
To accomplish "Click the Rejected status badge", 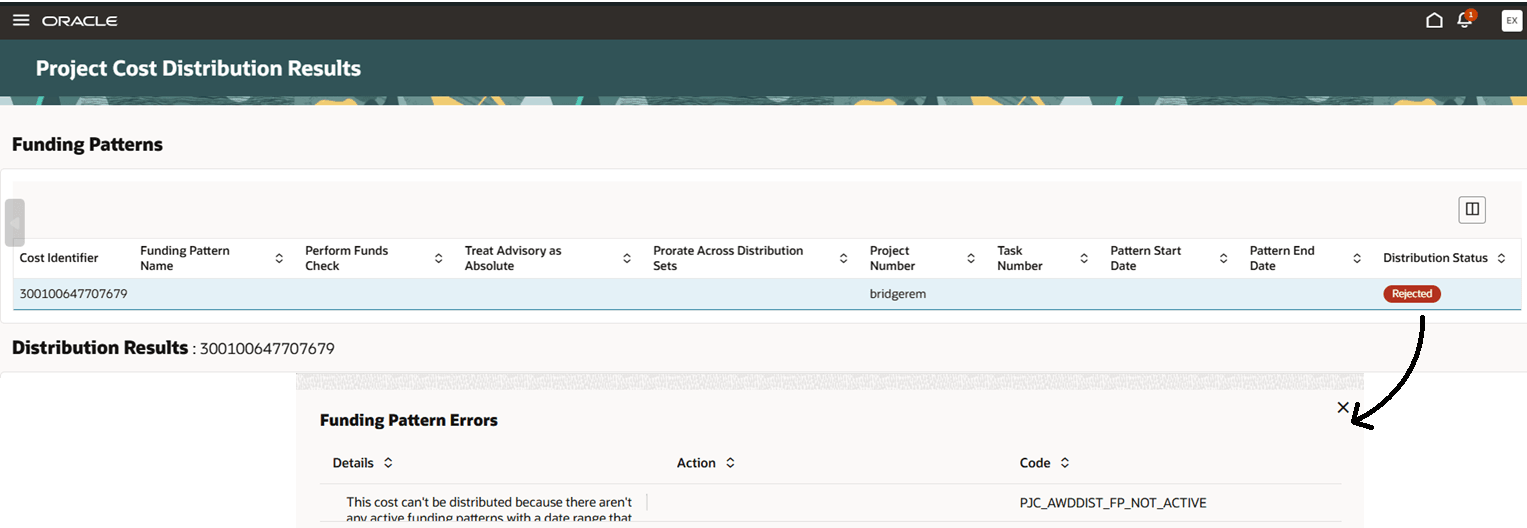I will click(1412, 294).
